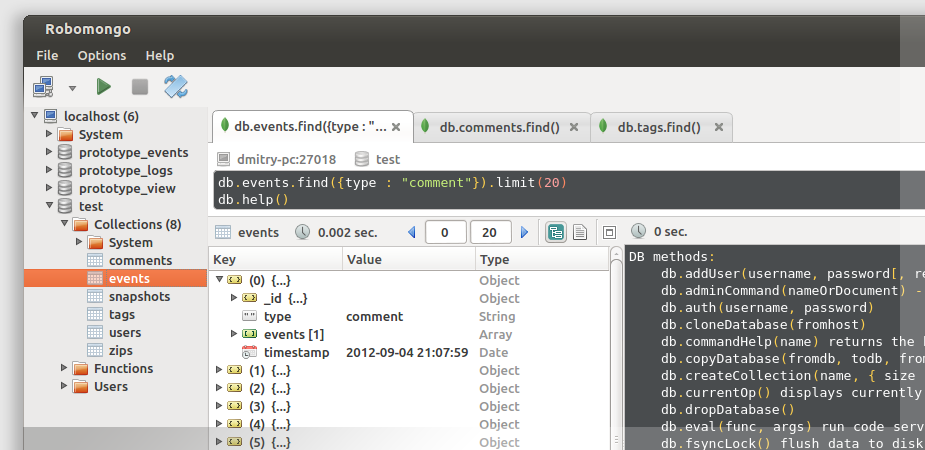Select the comments collection

pyautogui.click(x=140, y=261)
